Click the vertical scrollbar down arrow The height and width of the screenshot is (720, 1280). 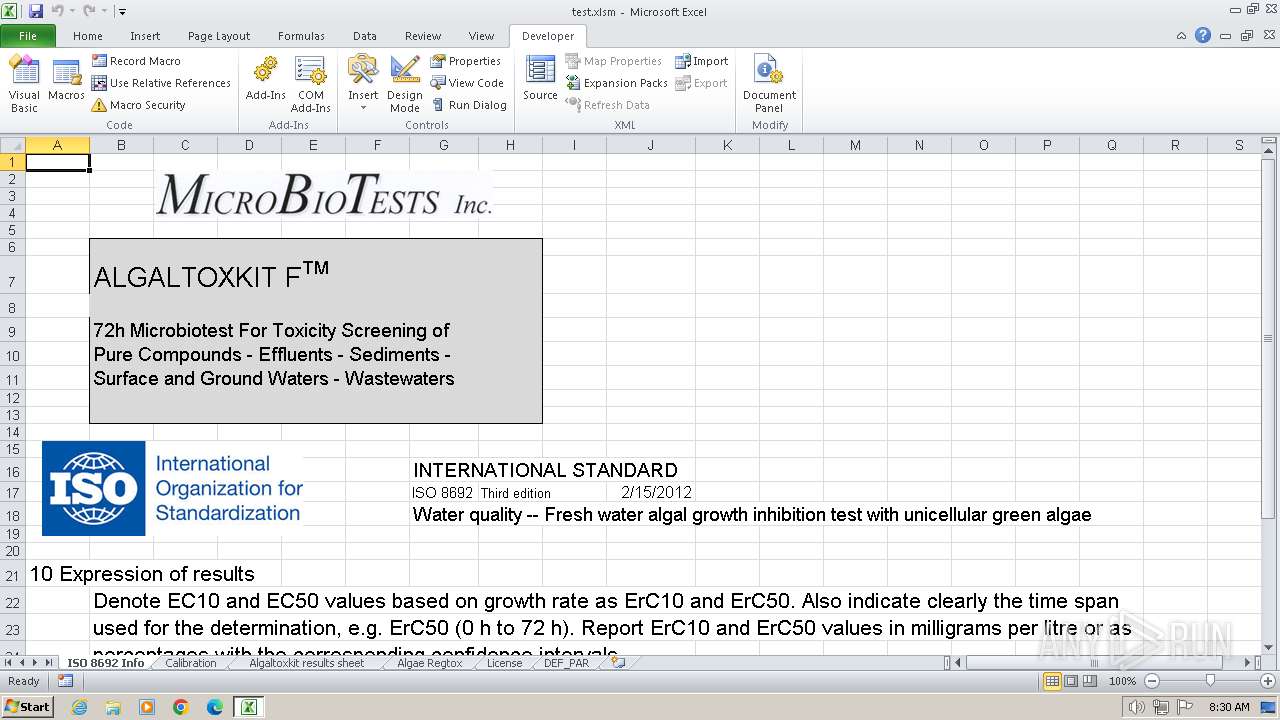click(1268, 647)
